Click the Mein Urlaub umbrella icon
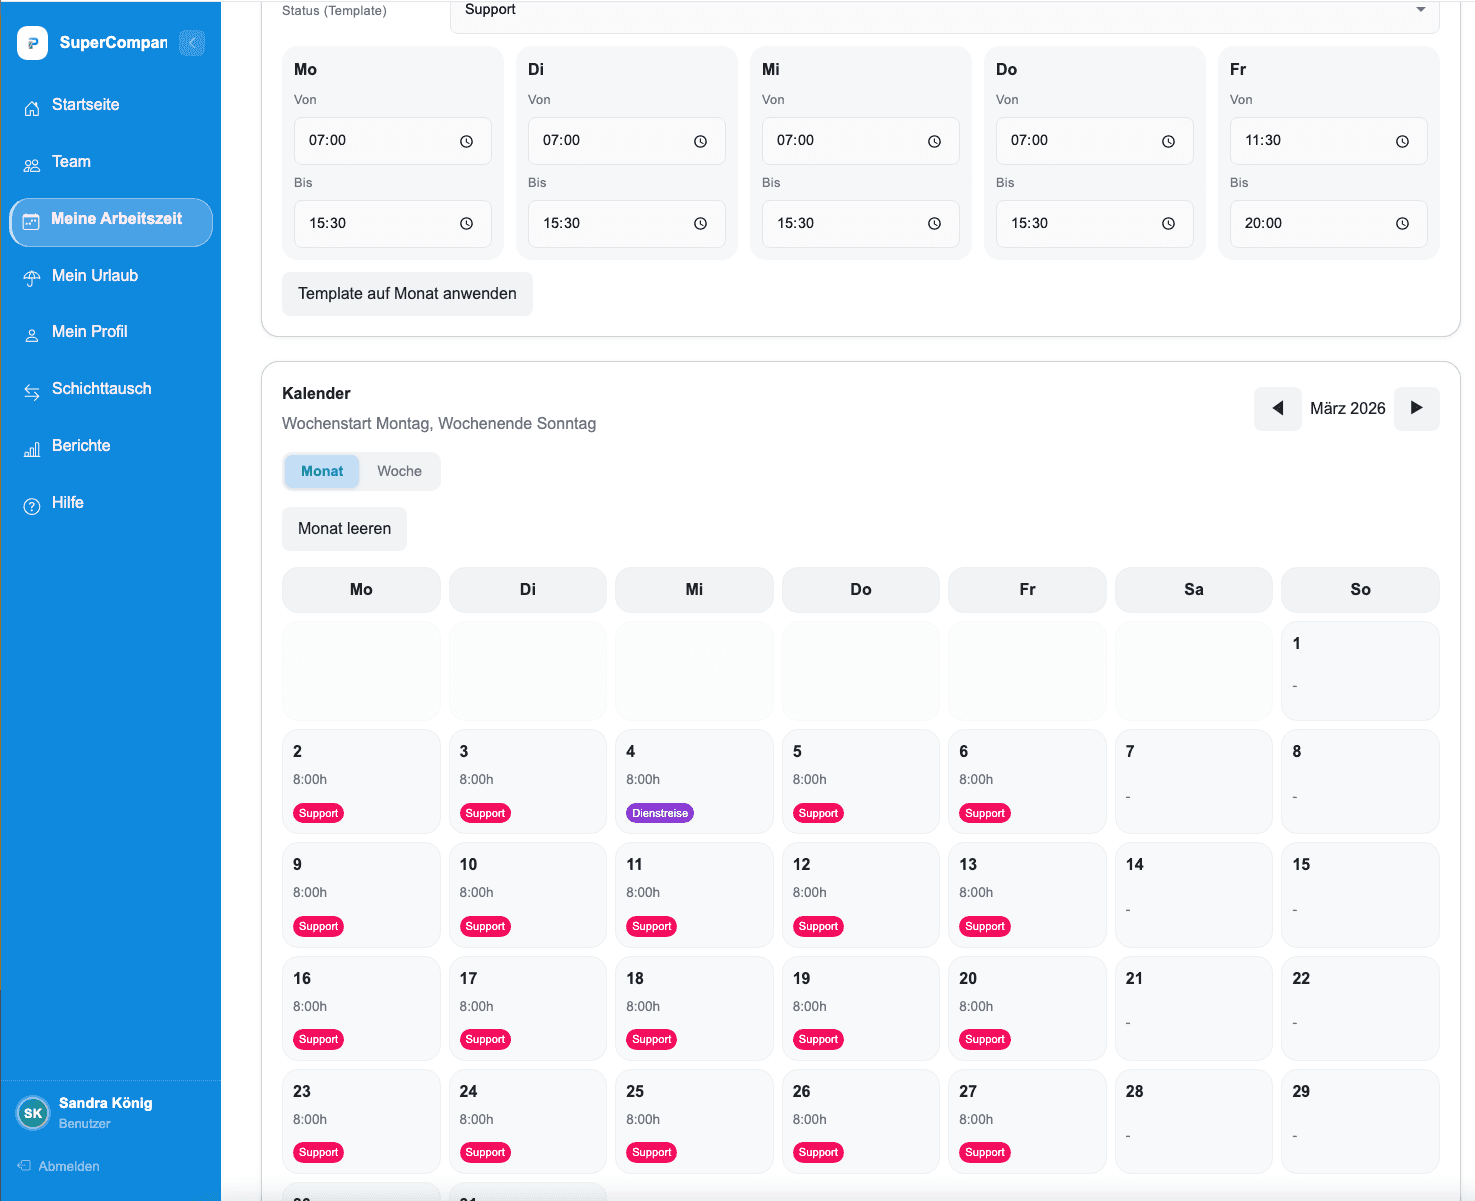Image resolution: width=1475 pixels, height=1201 pixels. 32,278
